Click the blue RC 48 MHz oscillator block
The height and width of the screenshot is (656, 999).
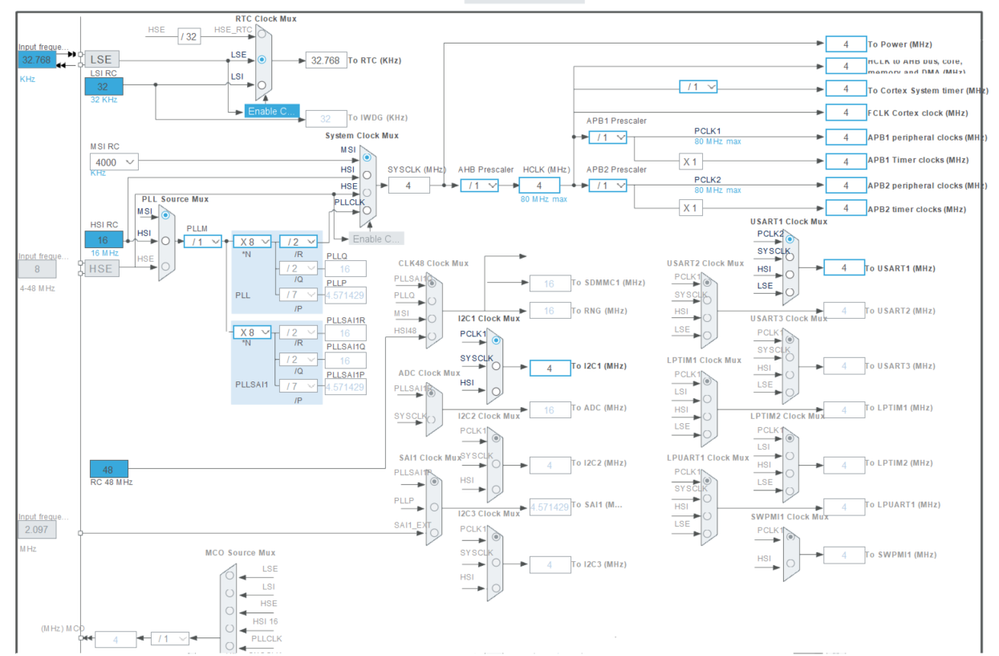pyautogui.click(x=108, y=468)
